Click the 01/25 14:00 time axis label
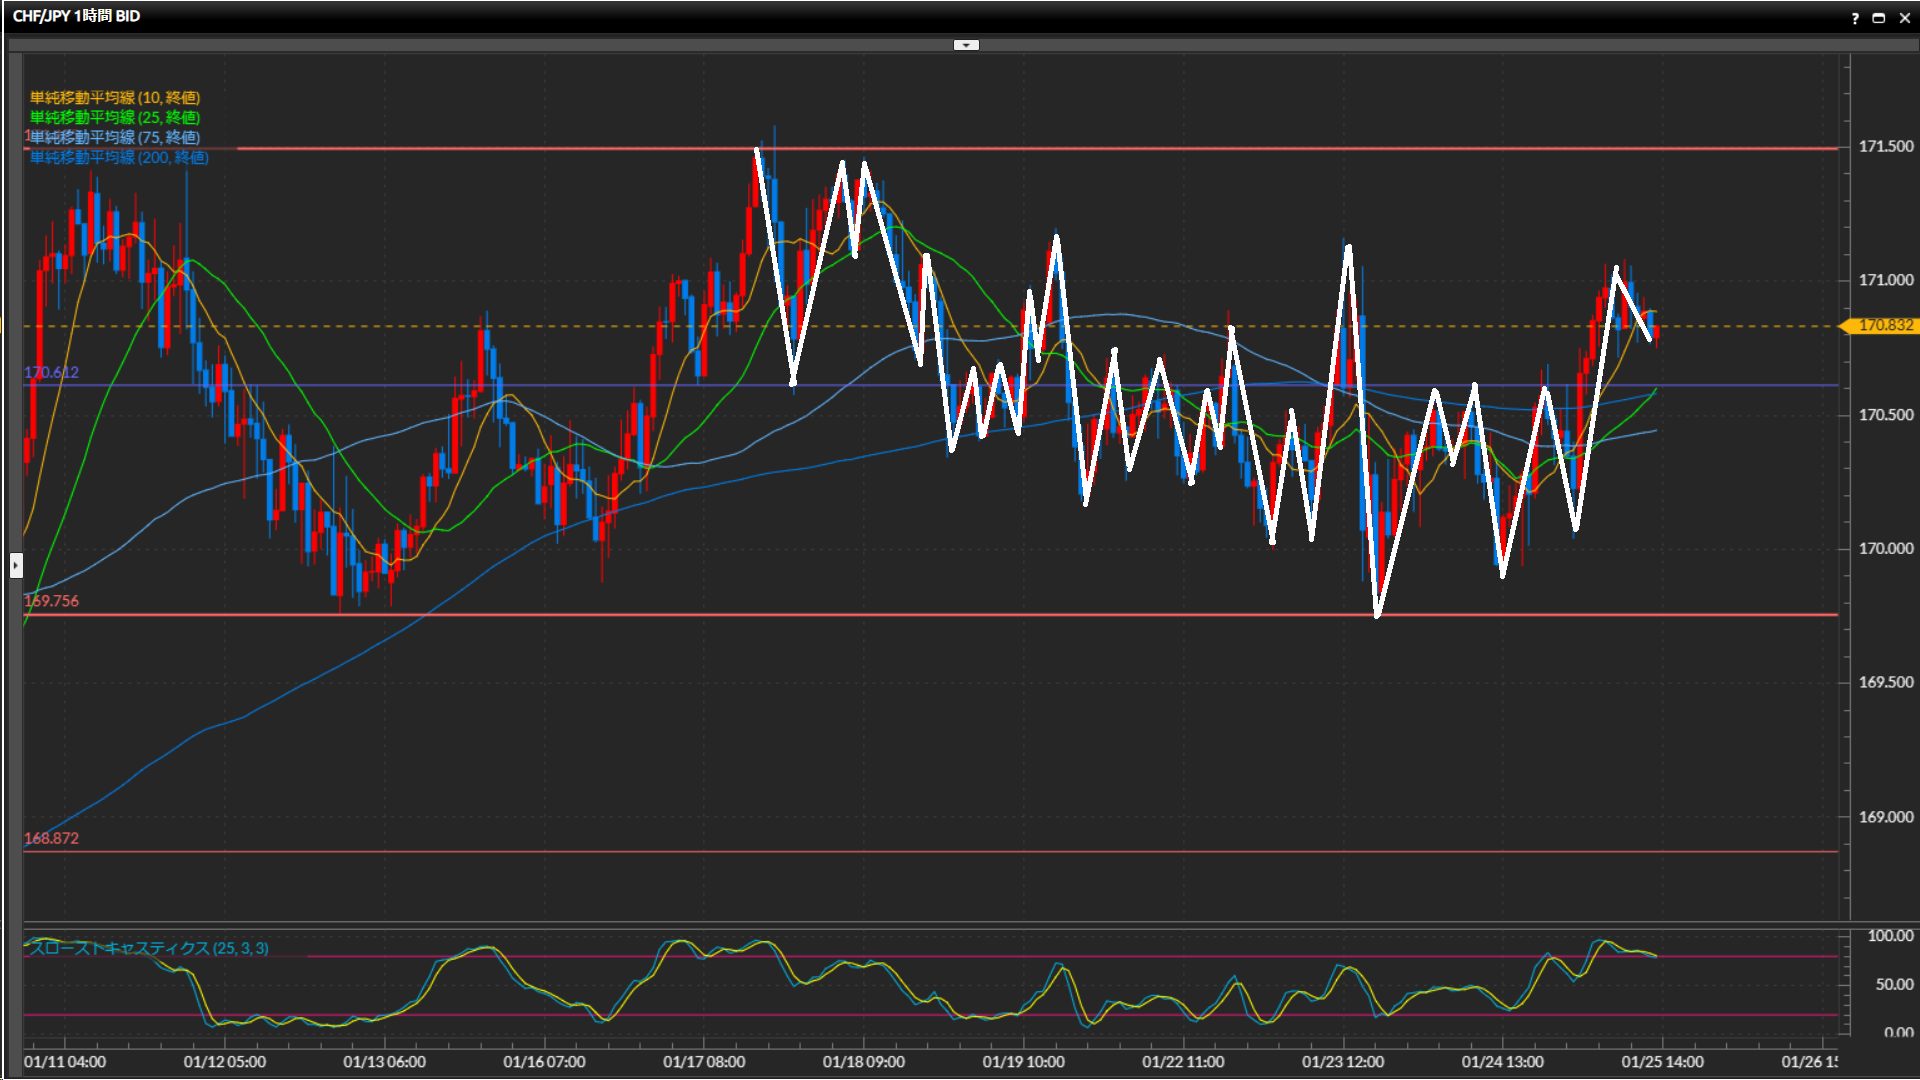The image size is (1920, 1080). click(1662, 1062)
